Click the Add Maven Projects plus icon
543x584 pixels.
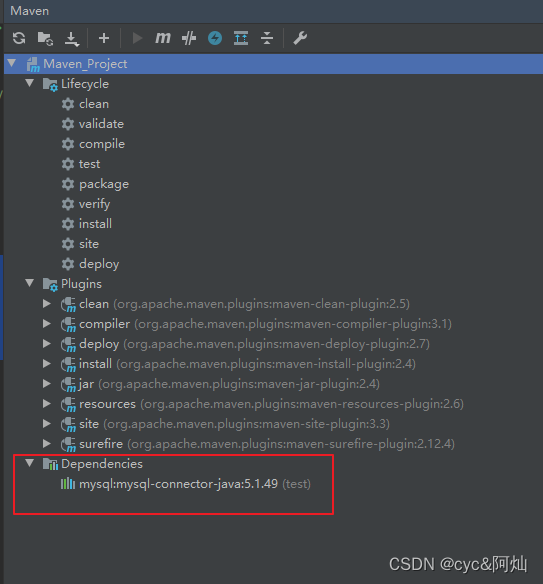(x=104, y=38)
